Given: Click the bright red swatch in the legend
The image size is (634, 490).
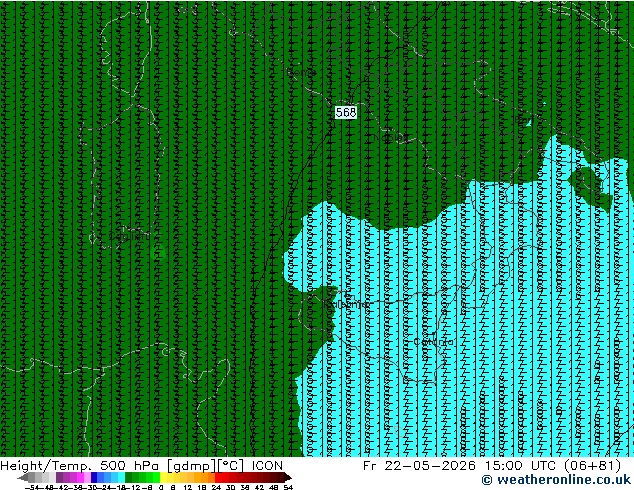Looking at the screenshot, I should click(x=218, y=477).
